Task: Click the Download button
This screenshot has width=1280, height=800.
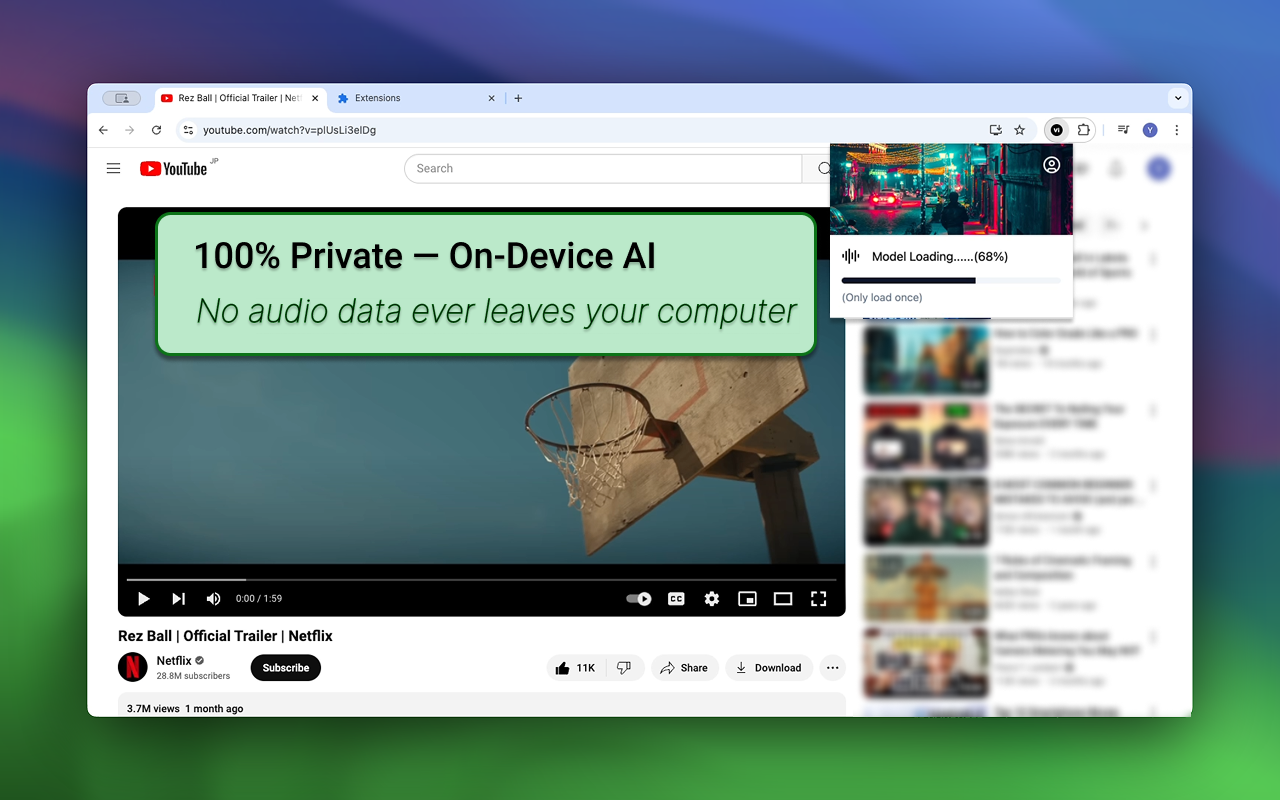Action: [768, 668]
